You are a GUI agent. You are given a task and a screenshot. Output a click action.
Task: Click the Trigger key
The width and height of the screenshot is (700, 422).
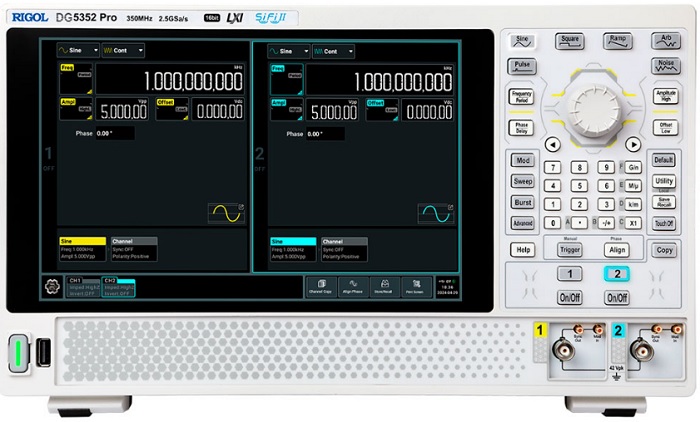click(570, 250)
